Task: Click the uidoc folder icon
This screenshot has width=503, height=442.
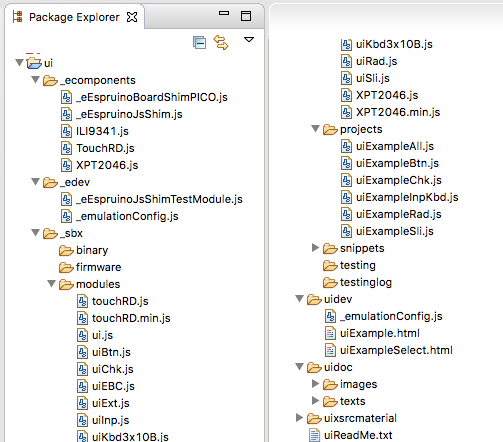Action: [x=314, y=367]
